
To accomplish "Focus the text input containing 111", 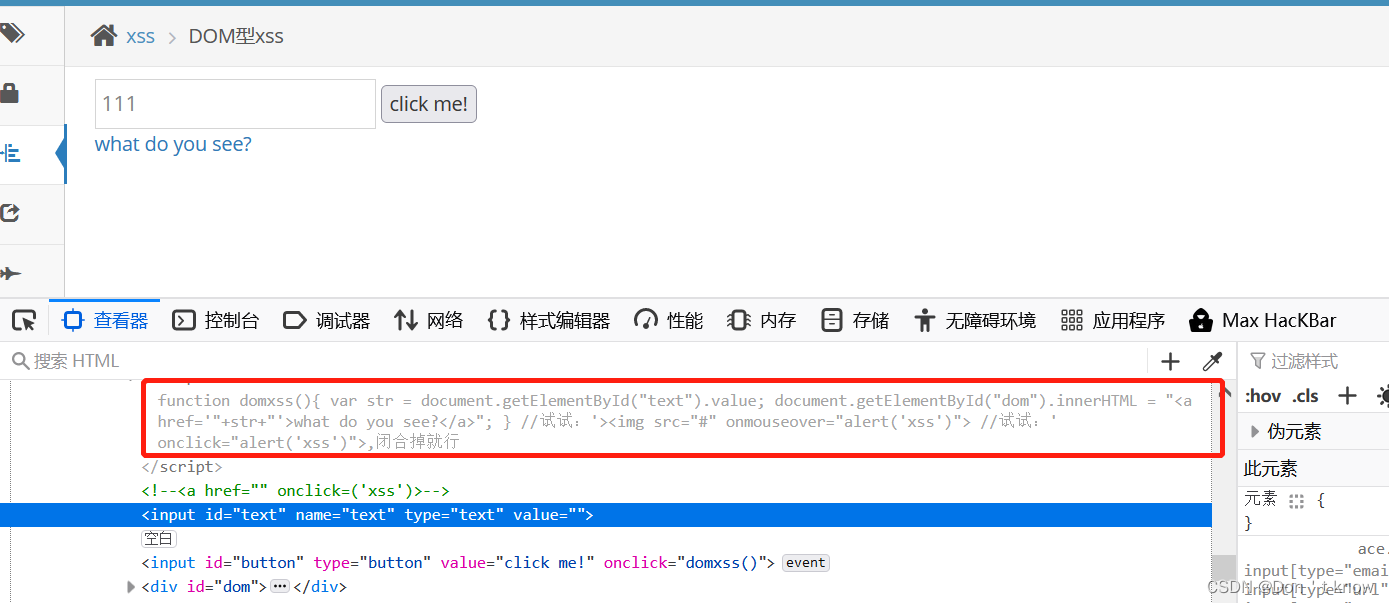I will pyautogui.click(x=235, y=104).
